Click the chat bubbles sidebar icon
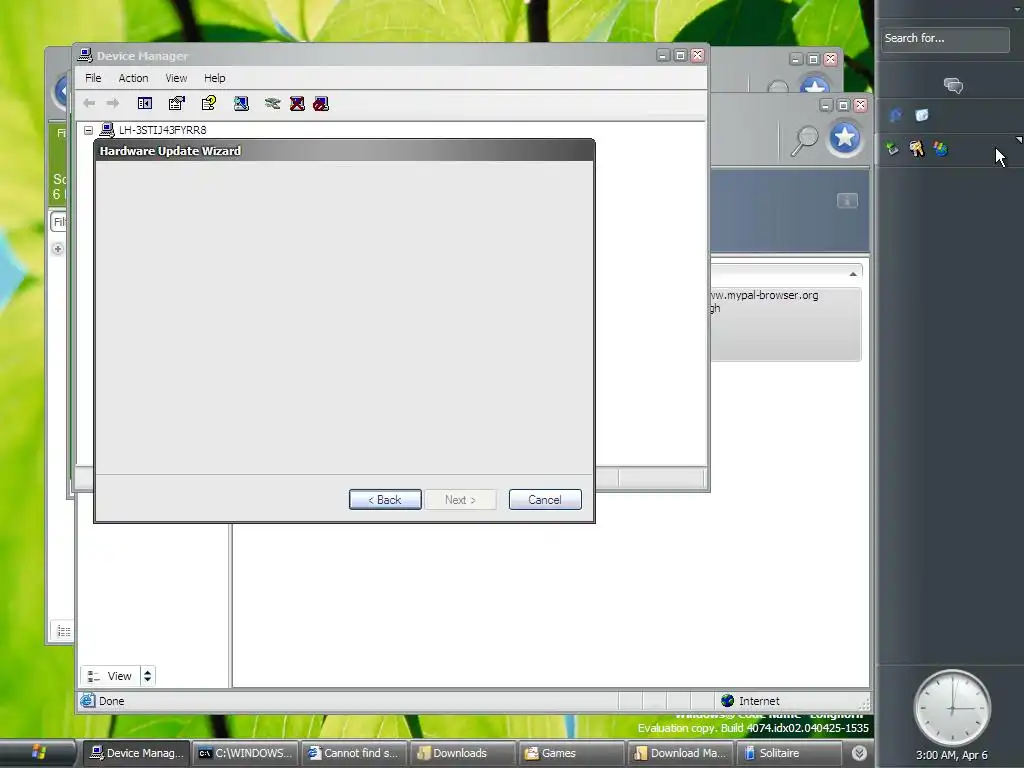 953,86
